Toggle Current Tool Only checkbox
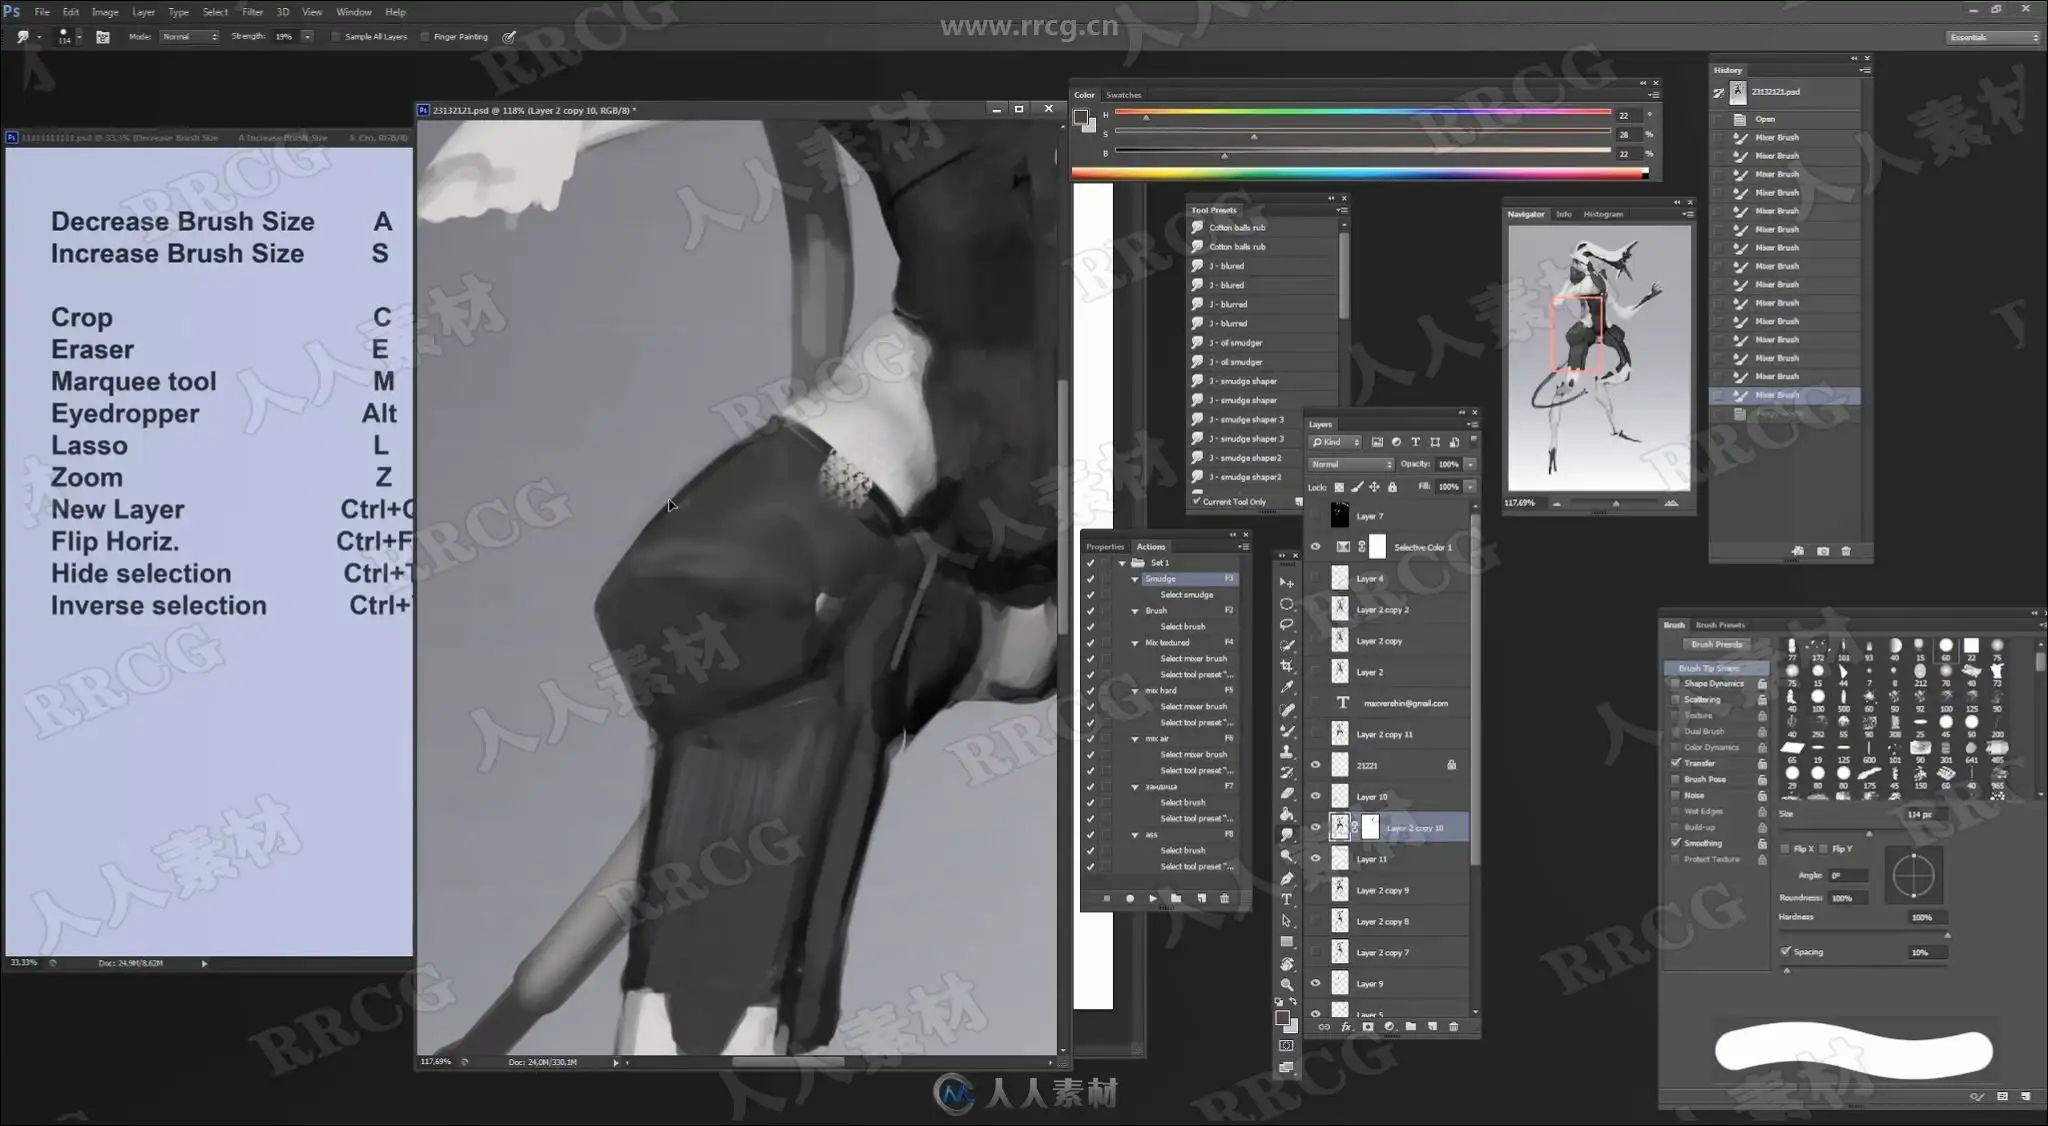Viewport: 2048px width, 1126px height. [1197, 502]
